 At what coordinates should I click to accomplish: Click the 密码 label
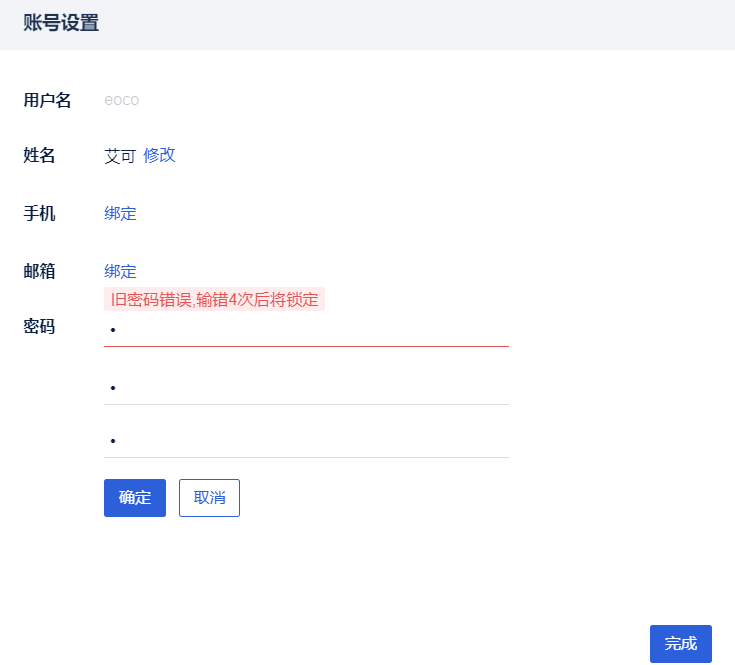pos(39,327)
